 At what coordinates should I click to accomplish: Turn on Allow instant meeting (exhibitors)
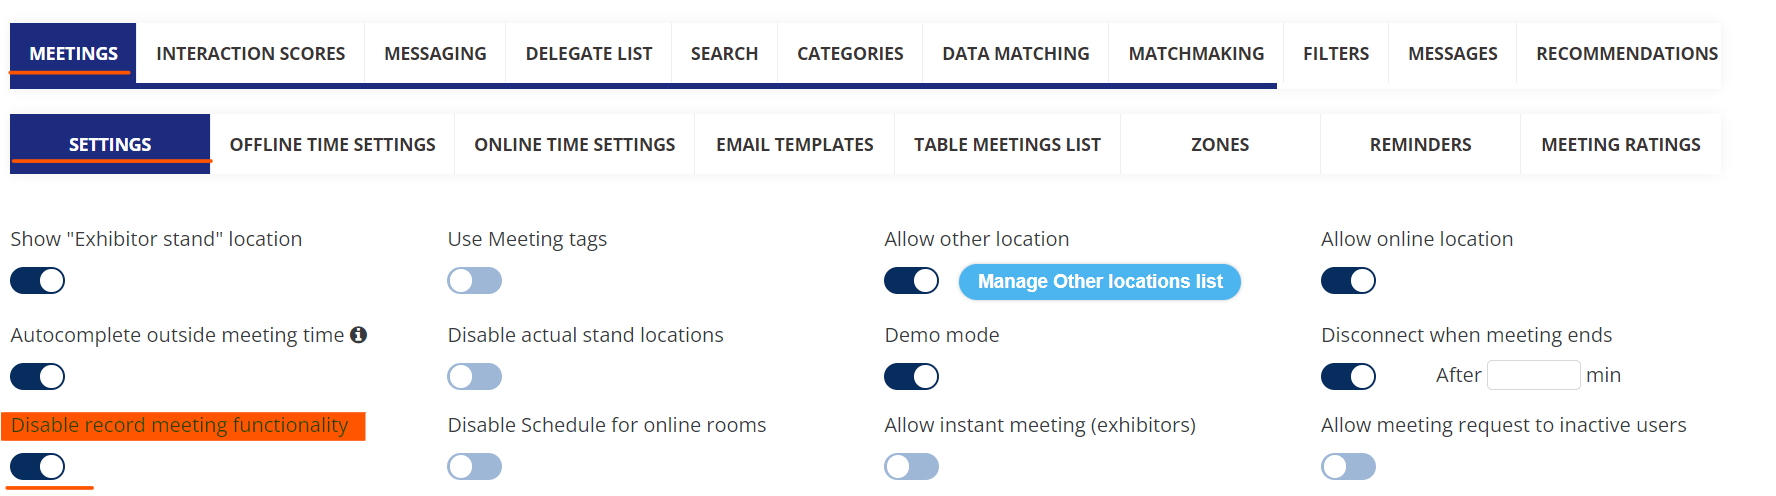[911, 467]
